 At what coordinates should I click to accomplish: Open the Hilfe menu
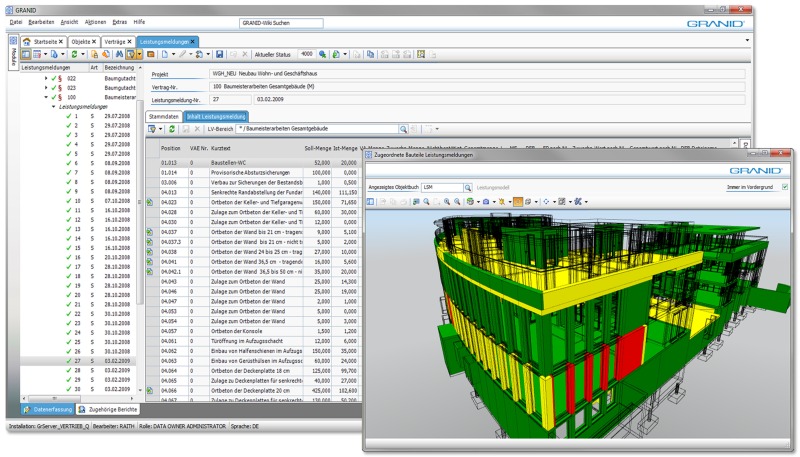139,22
